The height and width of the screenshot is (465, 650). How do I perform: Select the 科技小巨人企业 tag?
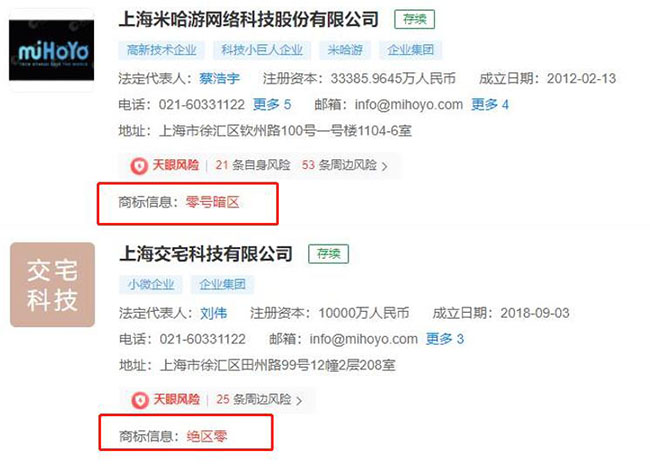[x=262, y=50]
